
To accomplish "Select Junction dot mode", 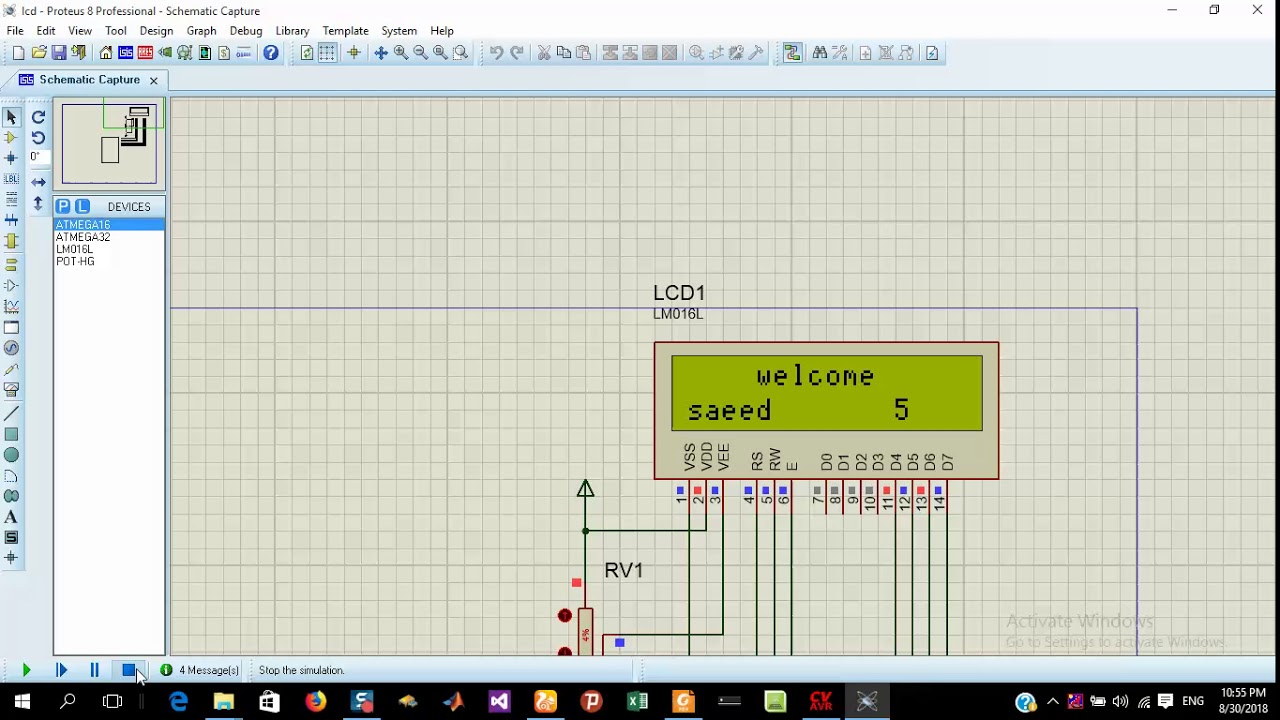I will 12,158.
